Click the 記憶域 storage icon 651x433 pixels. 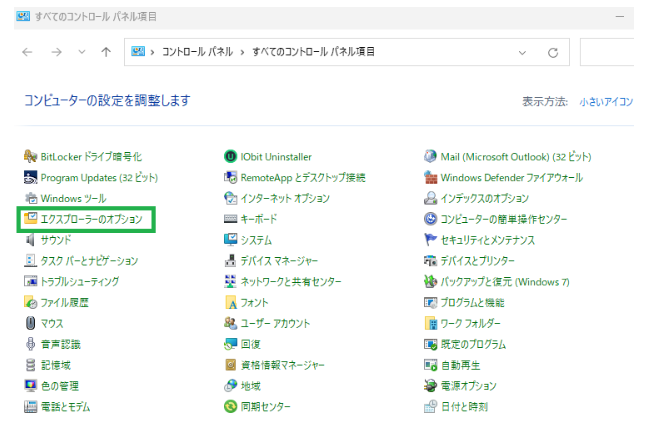30,365
